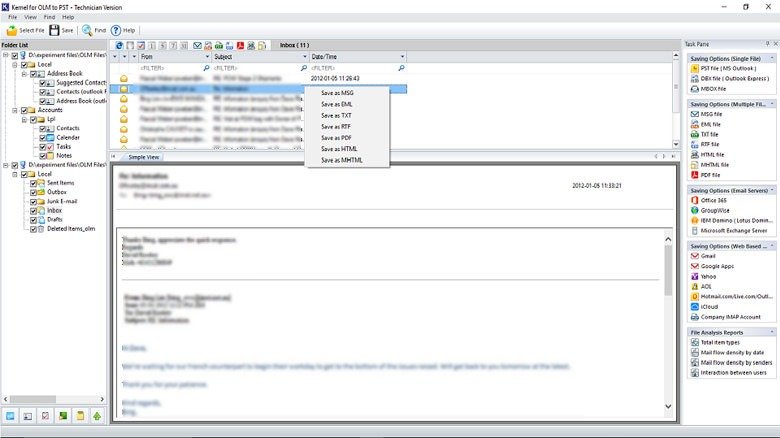
Task: Select GroupWise saving option
Action: pos(710,211)
